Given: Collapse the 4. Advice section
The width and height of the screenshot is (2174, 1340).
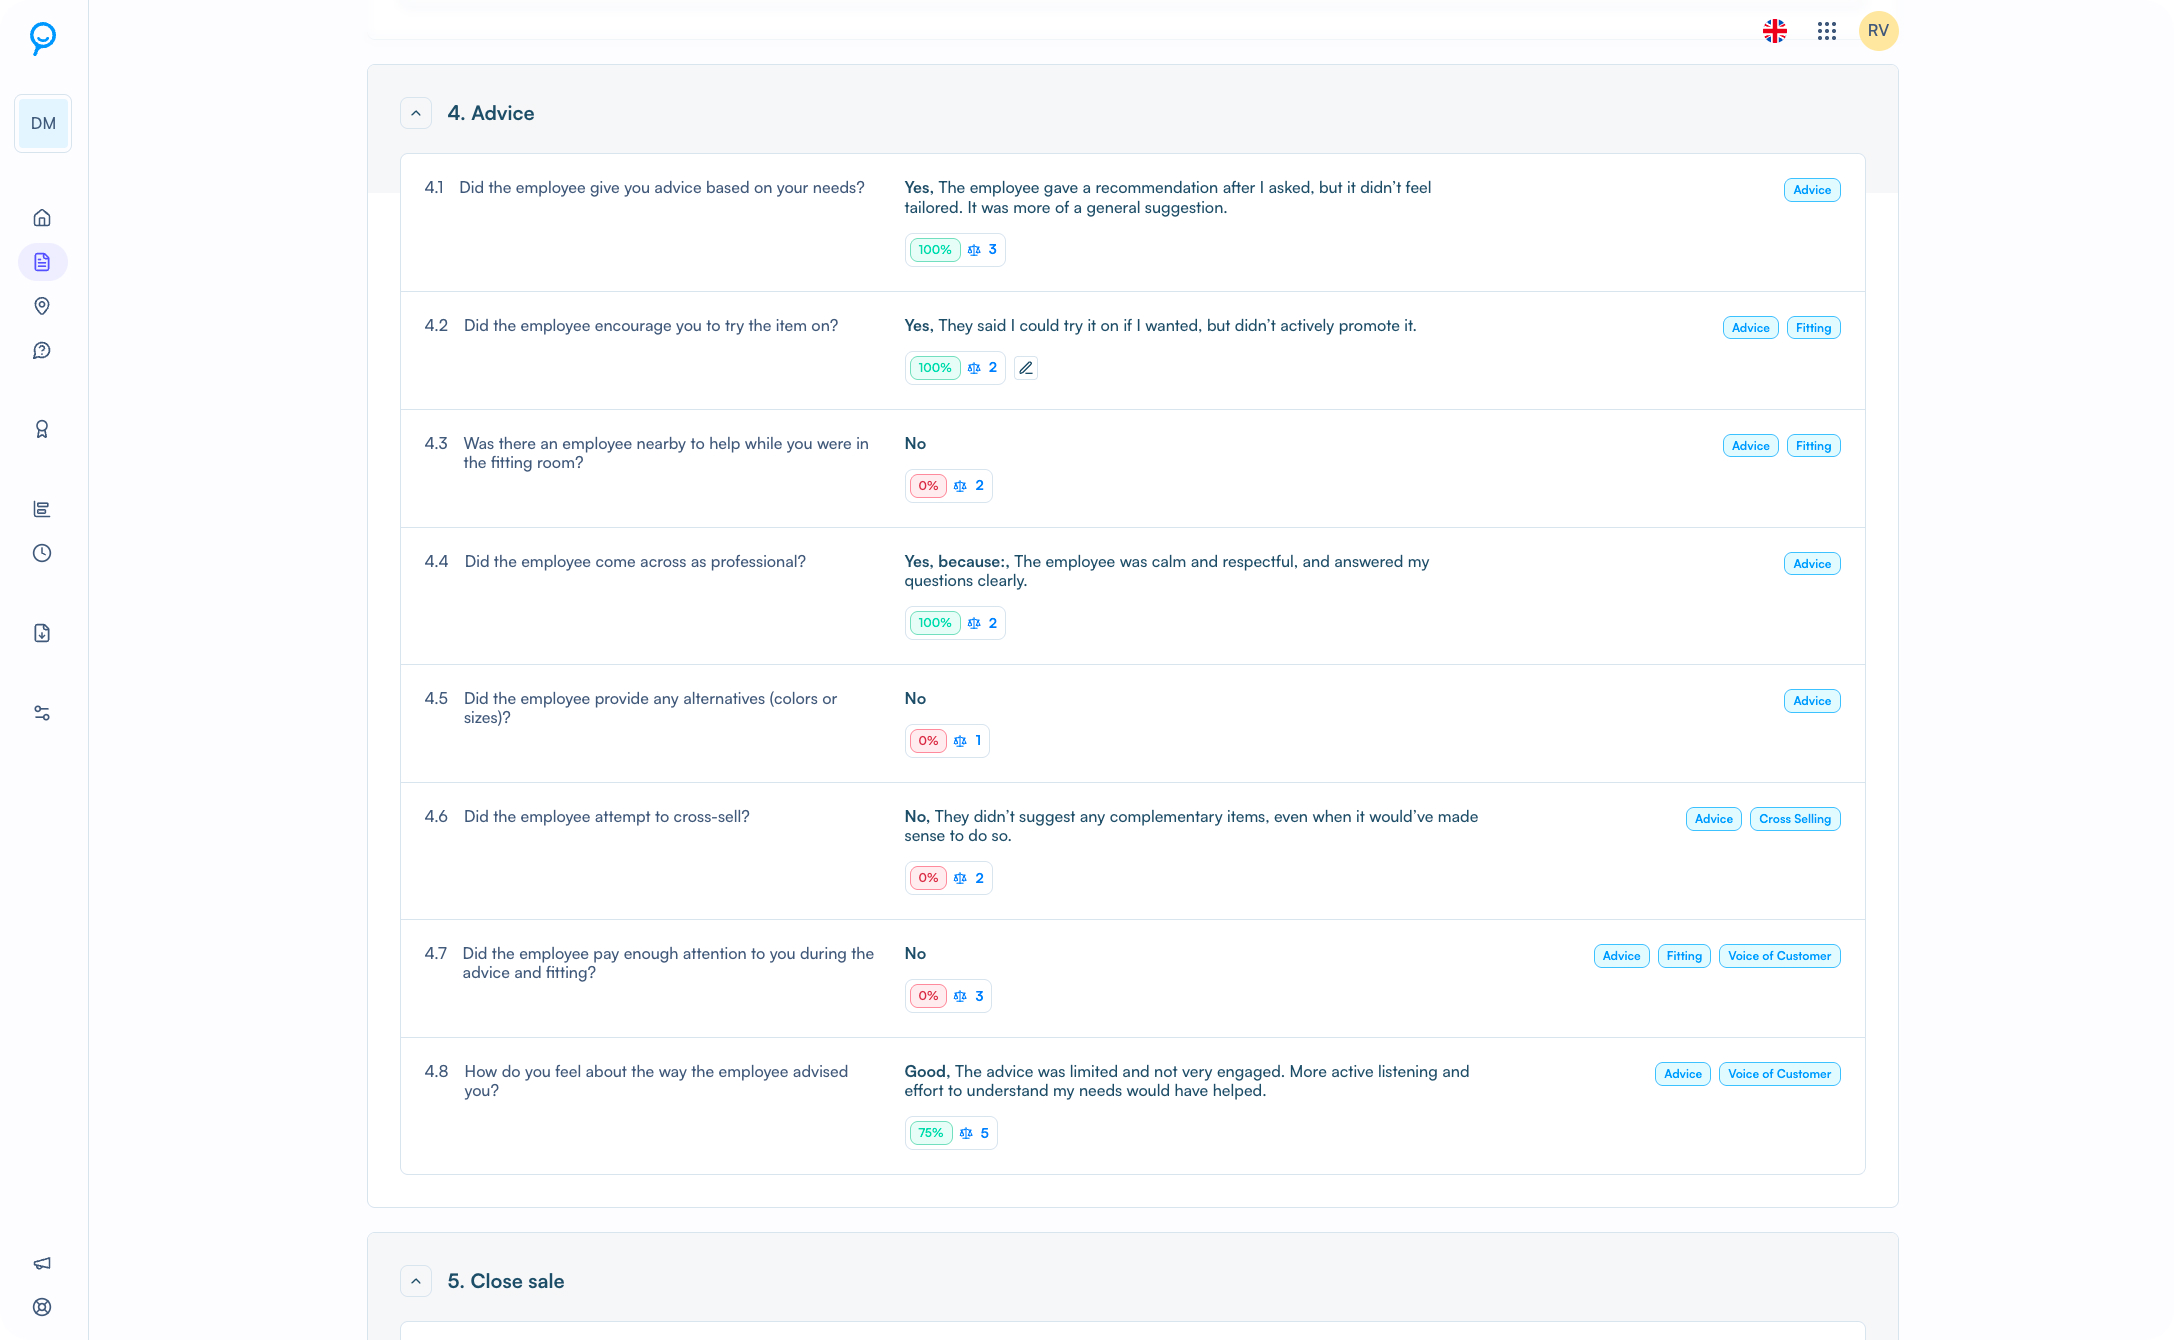Looking at the screenshot, I should [416, 113].
